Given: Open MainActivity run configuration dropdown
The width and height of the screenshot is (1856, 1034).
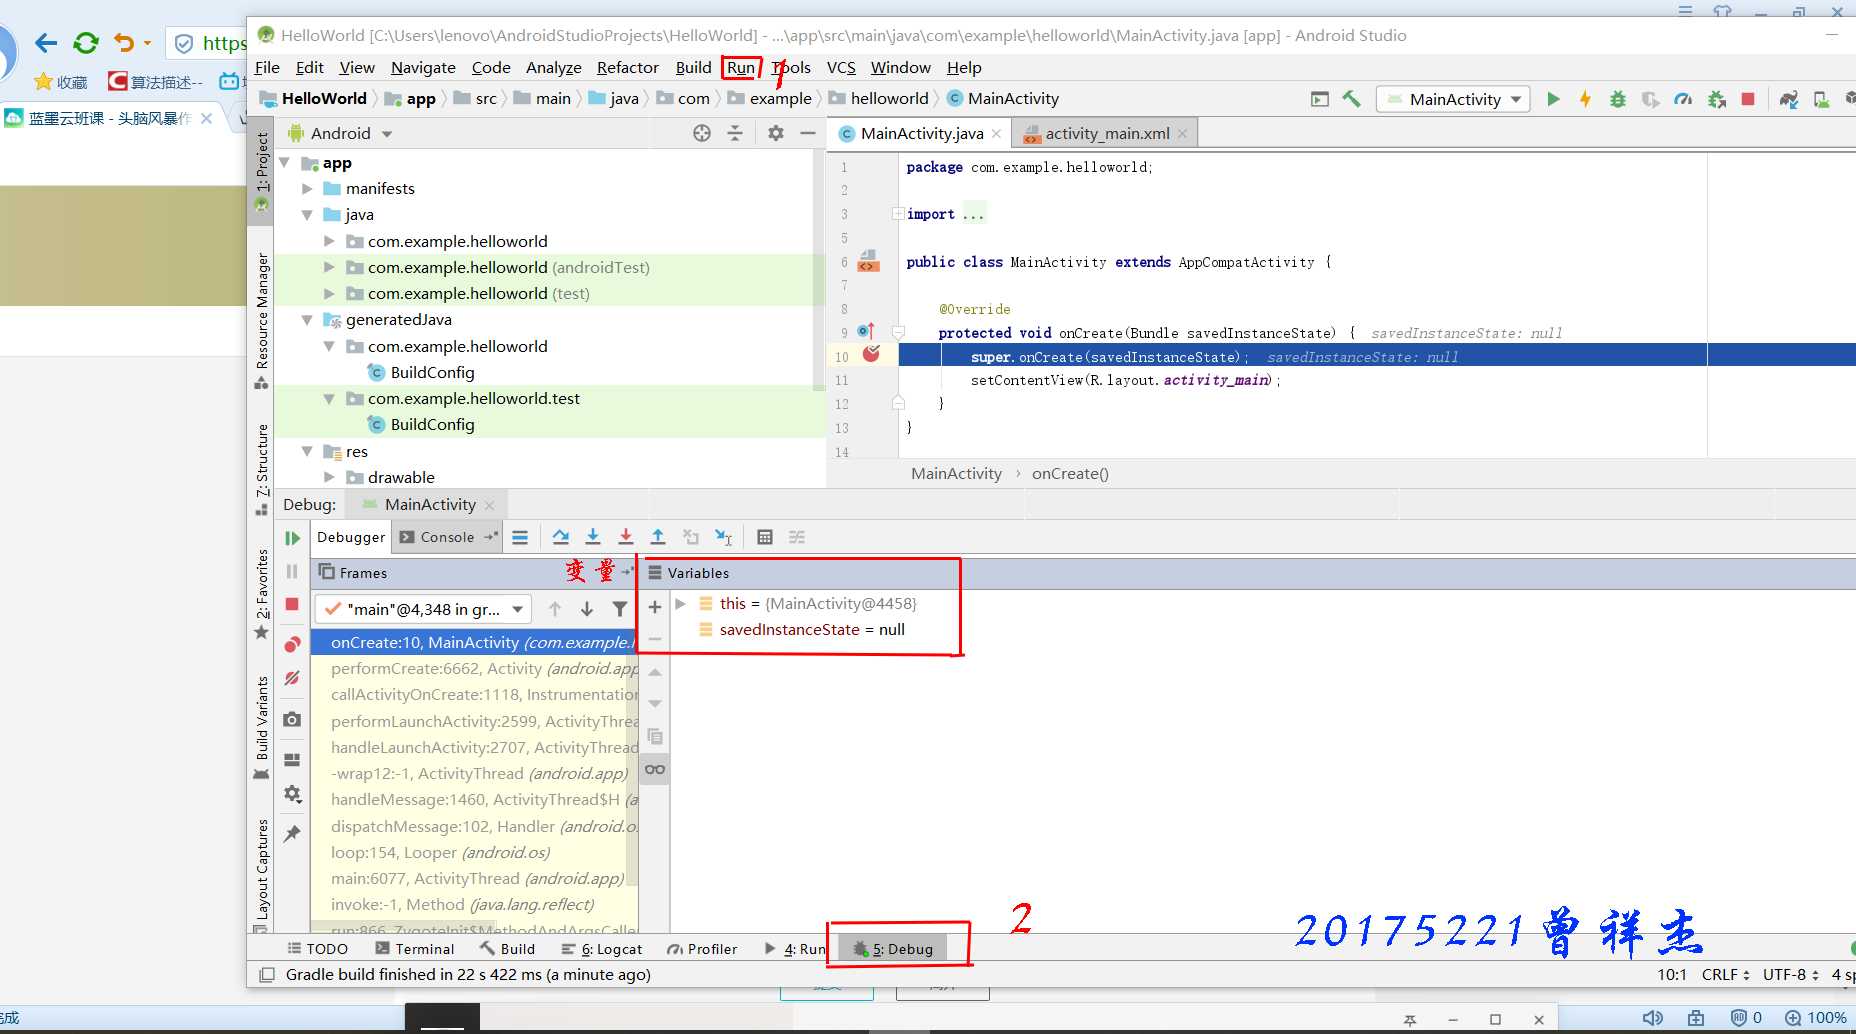Looking at the screenshot, I should pyautogui.click(x=1454, y=99).
